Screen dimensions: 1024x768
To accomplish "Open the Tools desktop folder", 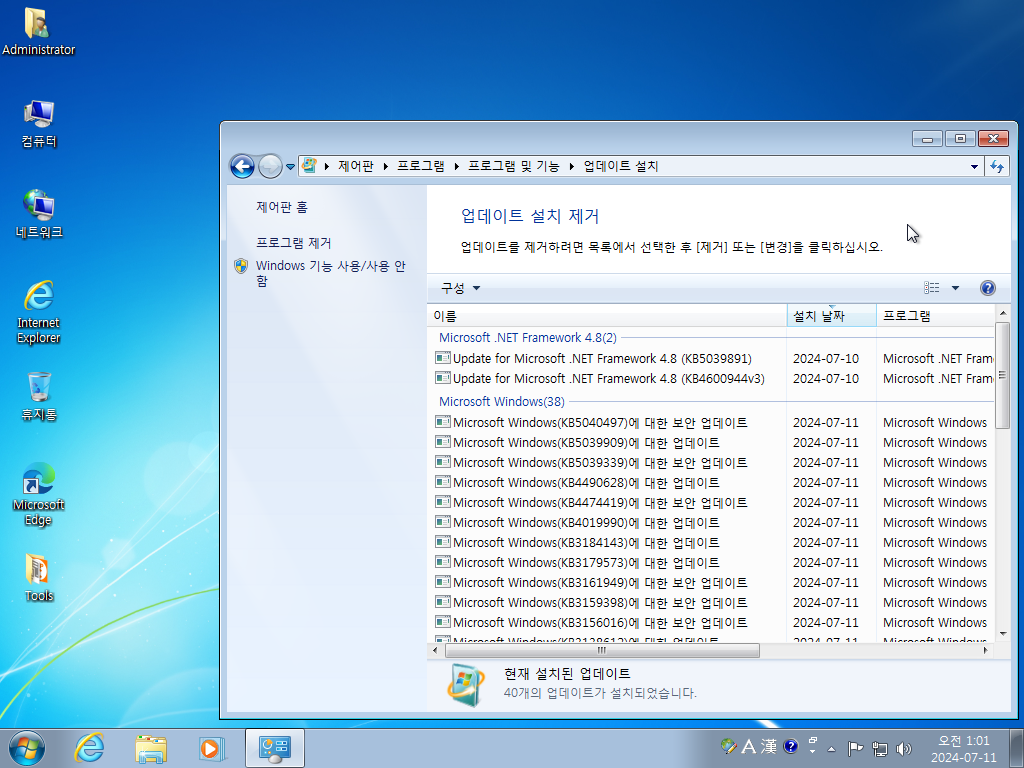I will [x=39, y=577].
